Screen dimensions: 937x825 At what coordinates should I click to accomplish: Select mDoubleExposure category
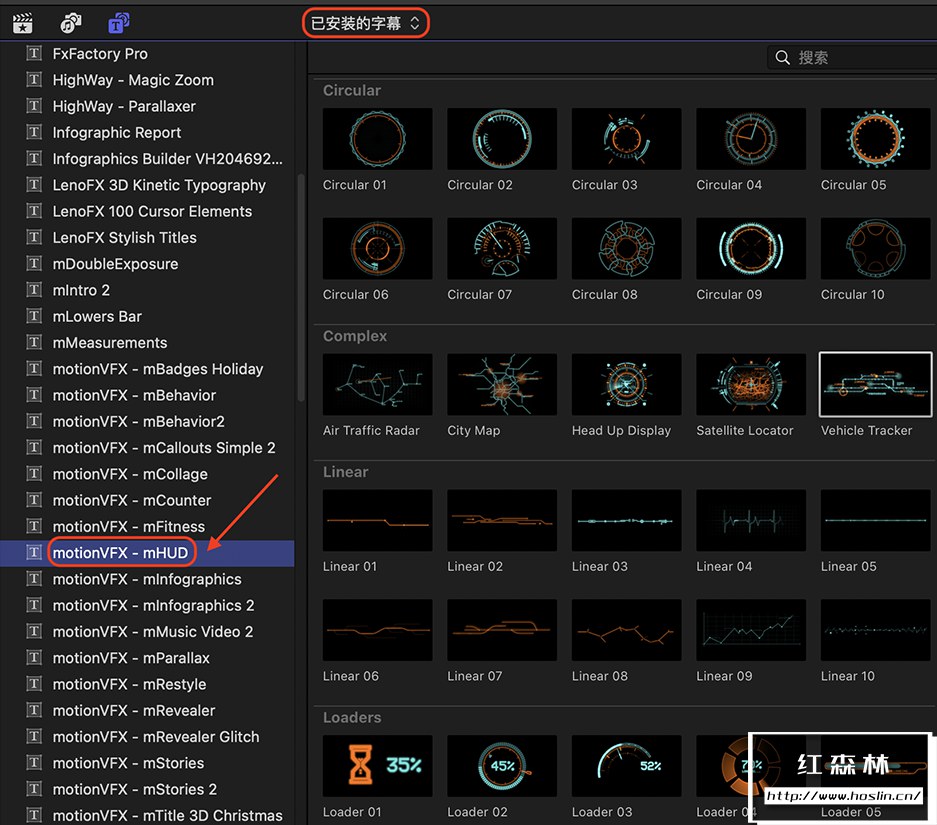[147, 264]
